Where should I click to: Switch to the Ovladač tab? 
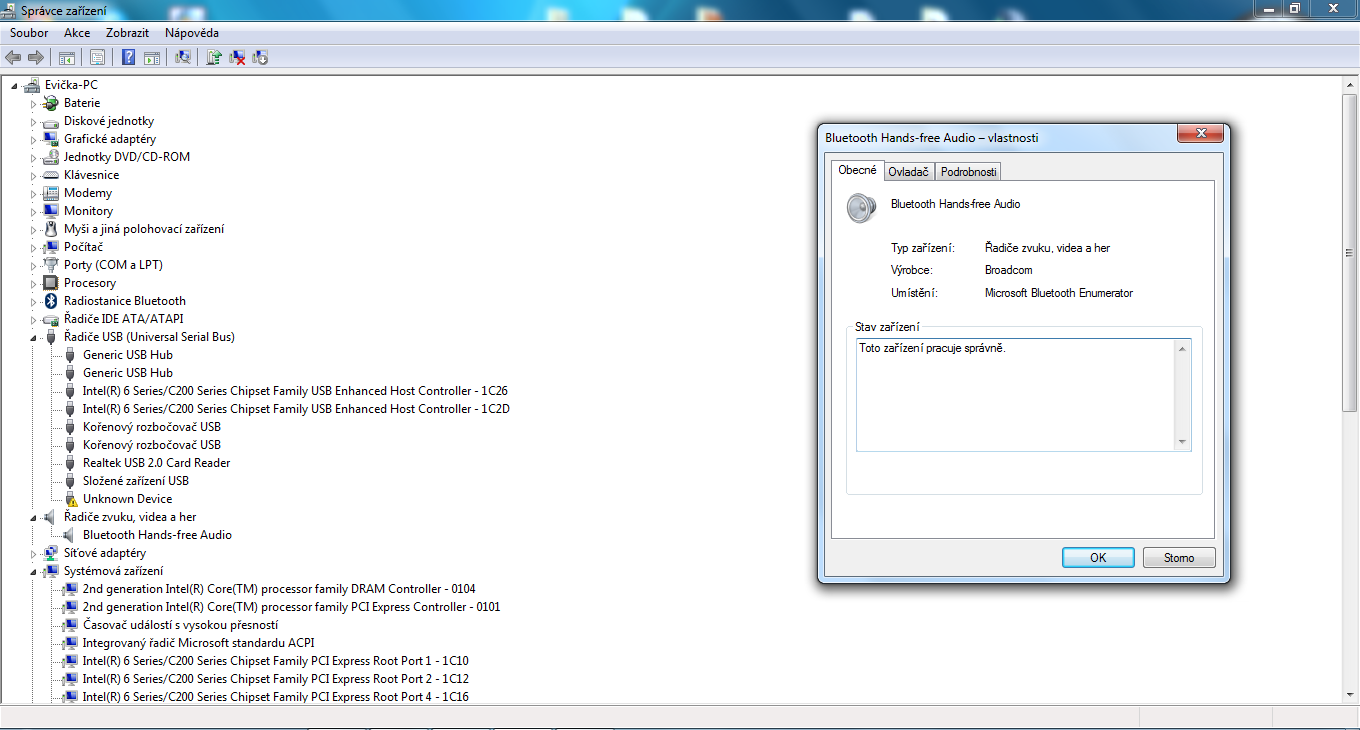pos(909,172)
